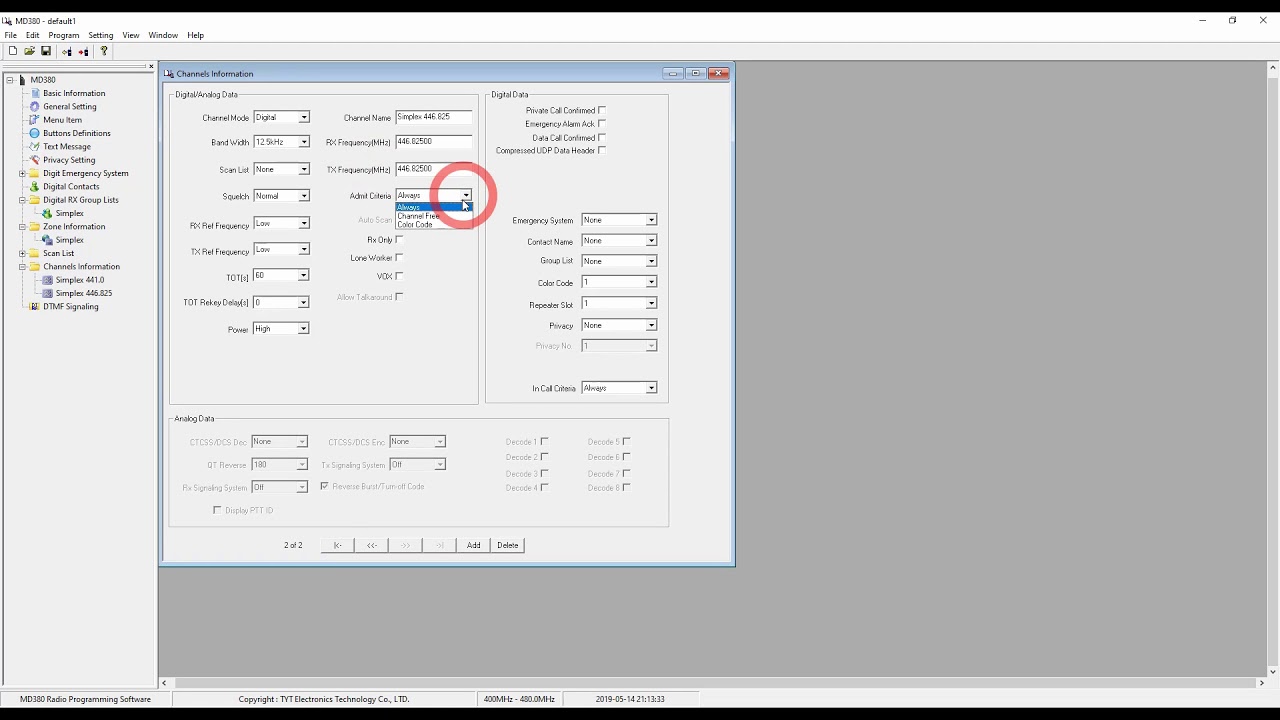Enable the Rx Only checkbox
The width and height of the screenshot is (1280, 720).
coord(400,239)
